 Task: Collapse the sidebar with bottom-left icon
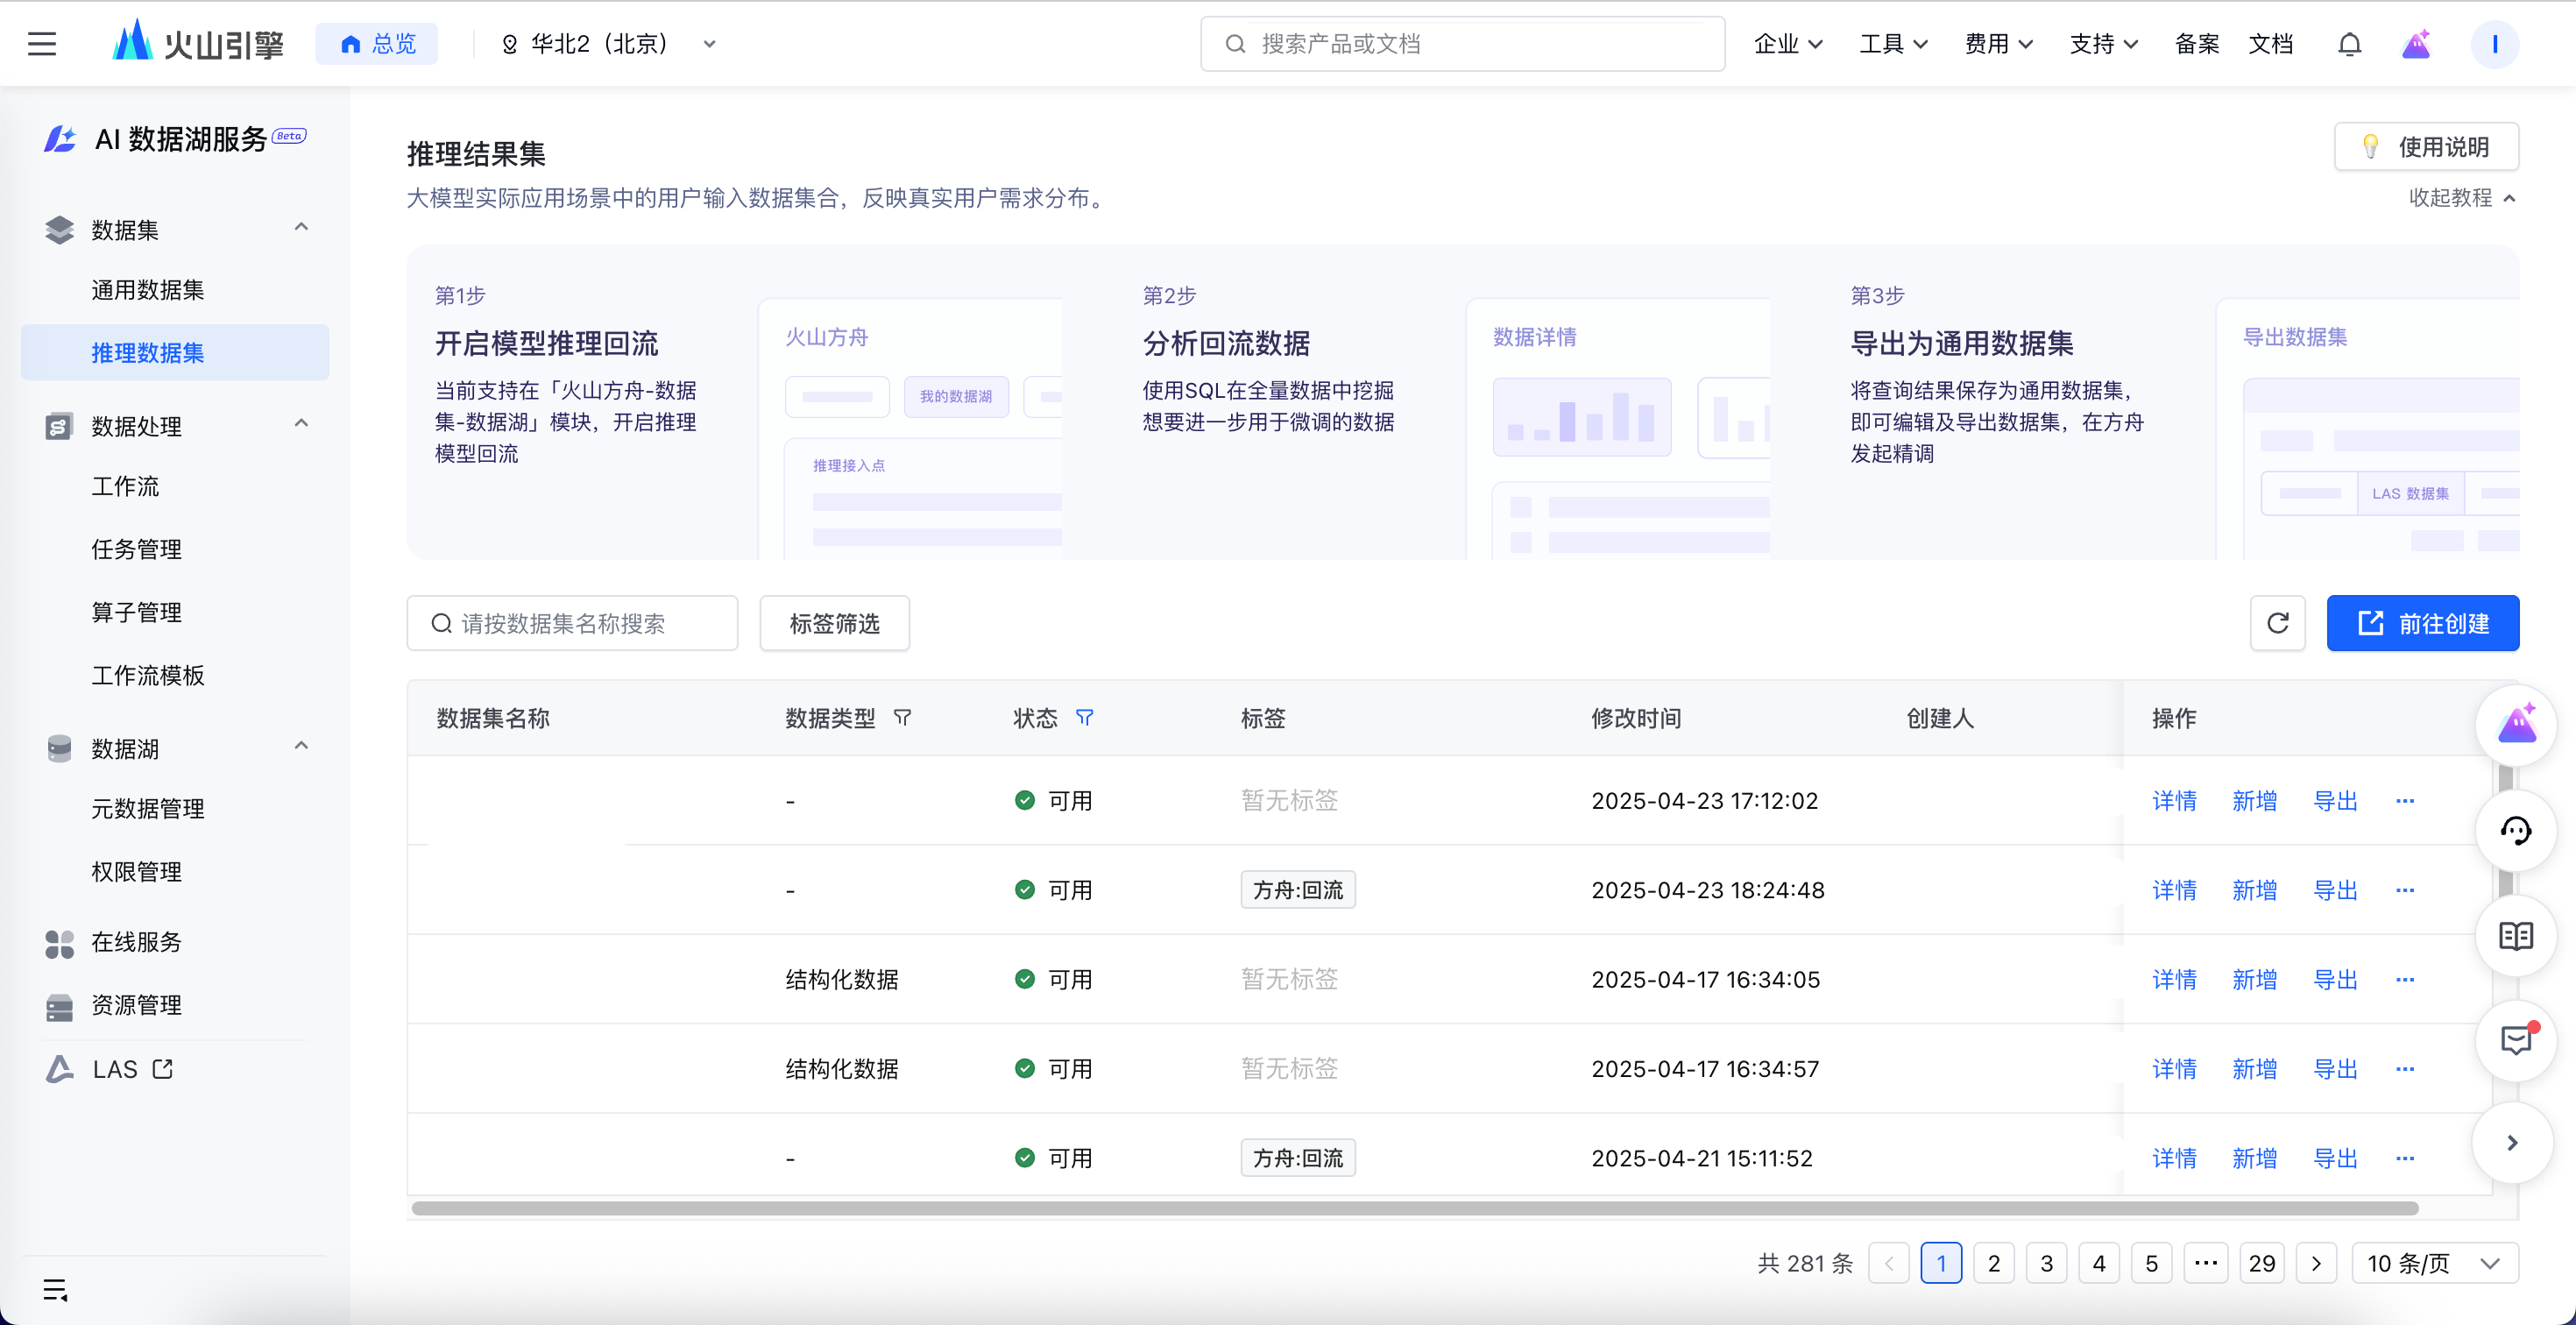click(x=55, y=1289)
